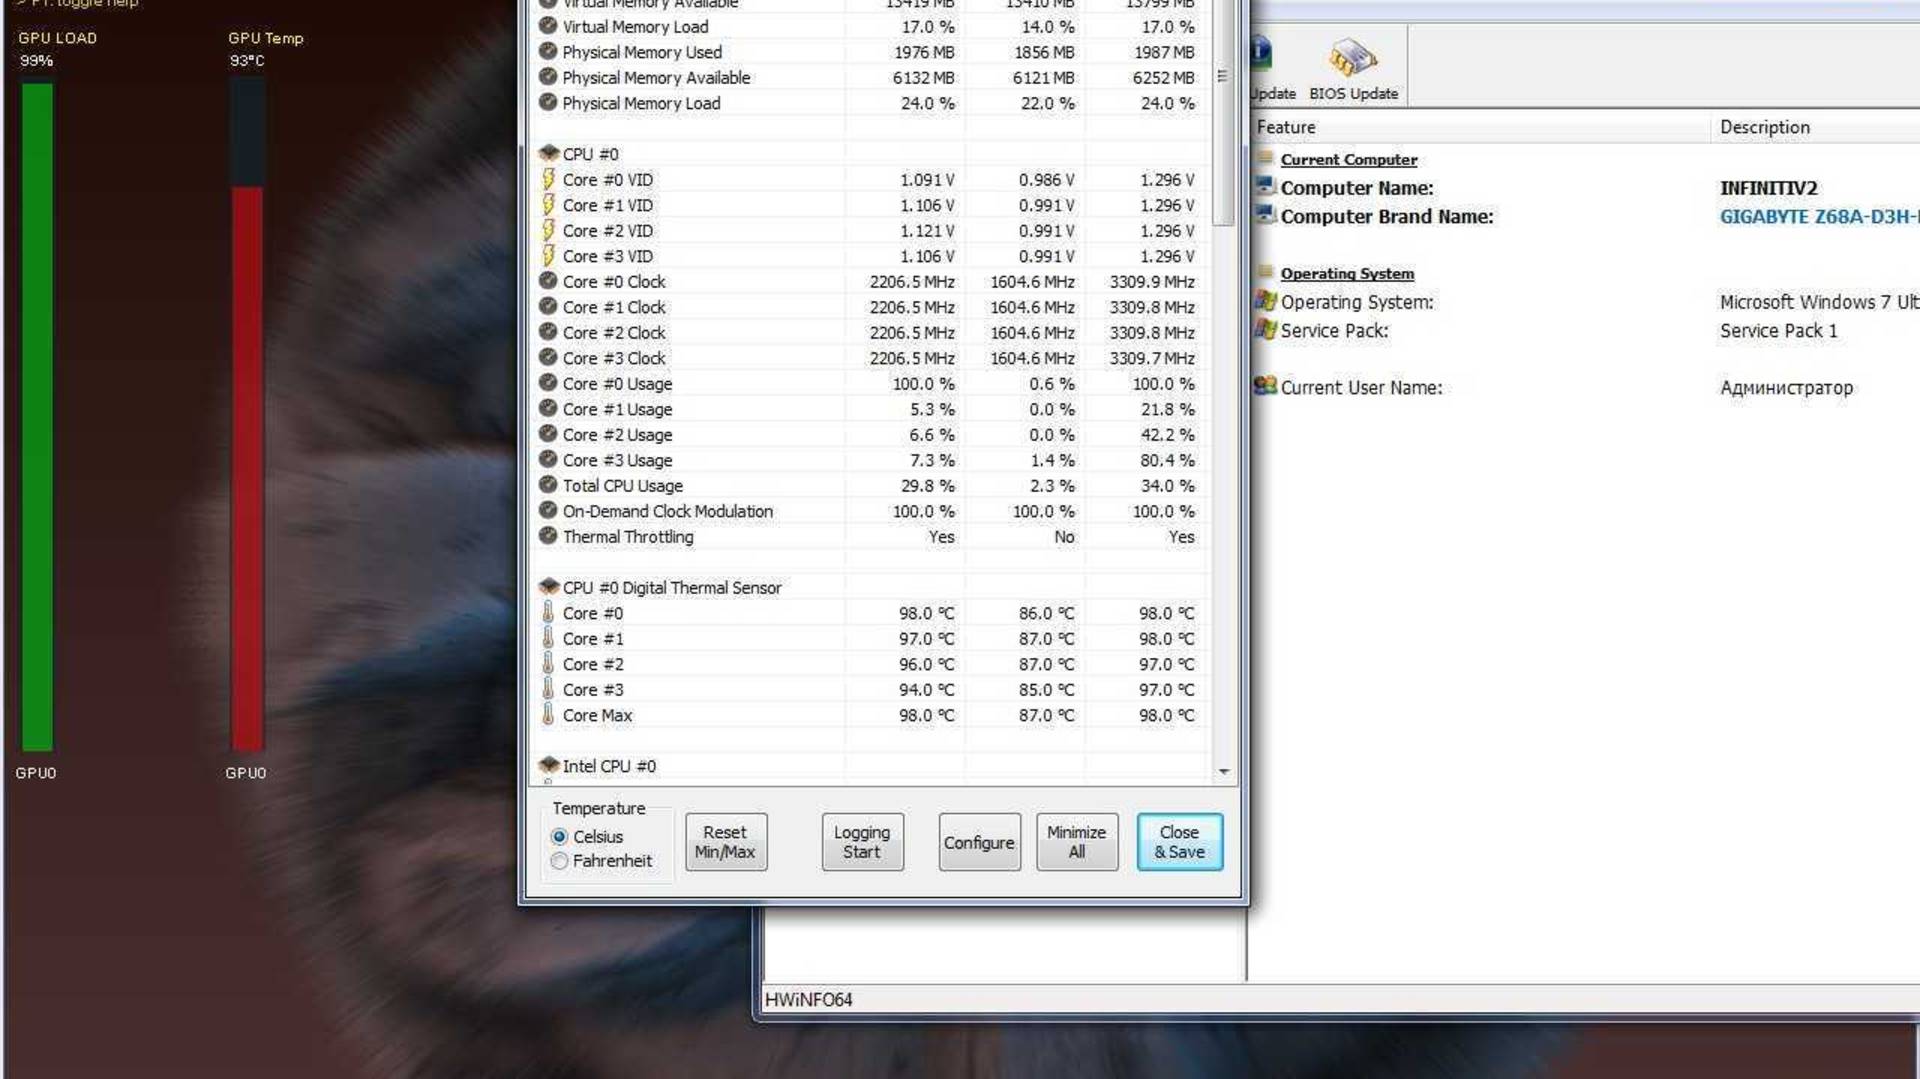The height and width of the screenshot is (1079, 1920).
Task: Click the Core #3 thermometer icon
Action: [x=548, y=689]
